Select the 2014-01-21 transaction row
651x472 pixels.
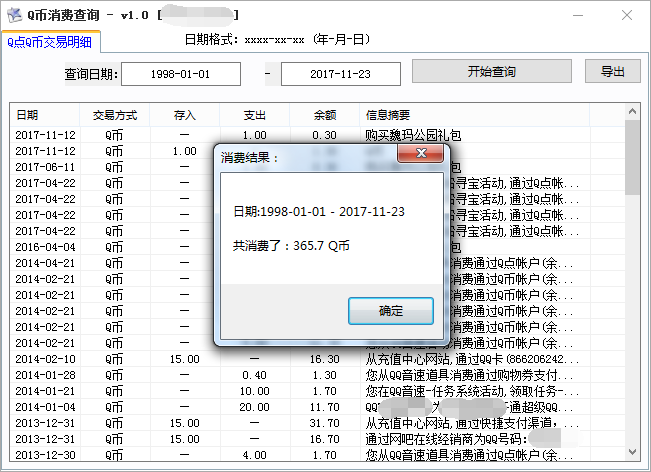point(318,391)
